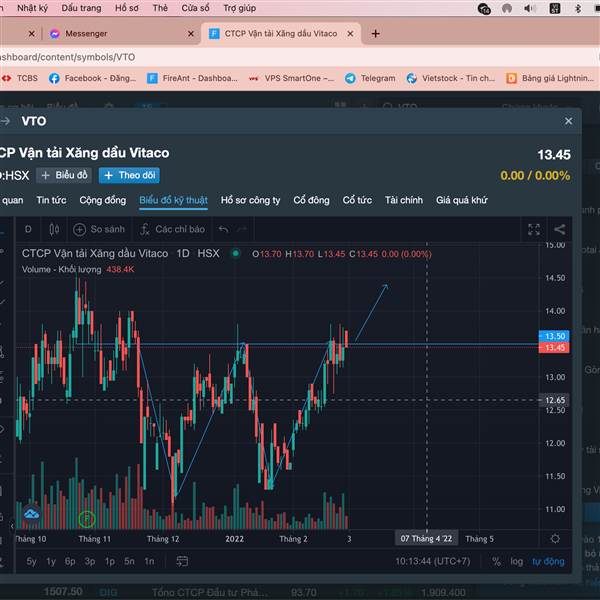Open a new browser tab
Viewport: 600px width, 600px height.
click(375, 34)
